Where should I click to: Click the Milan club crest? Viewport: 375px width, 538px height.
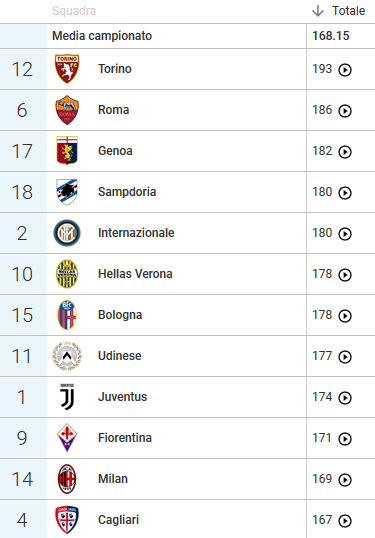[x=67, y=479]
